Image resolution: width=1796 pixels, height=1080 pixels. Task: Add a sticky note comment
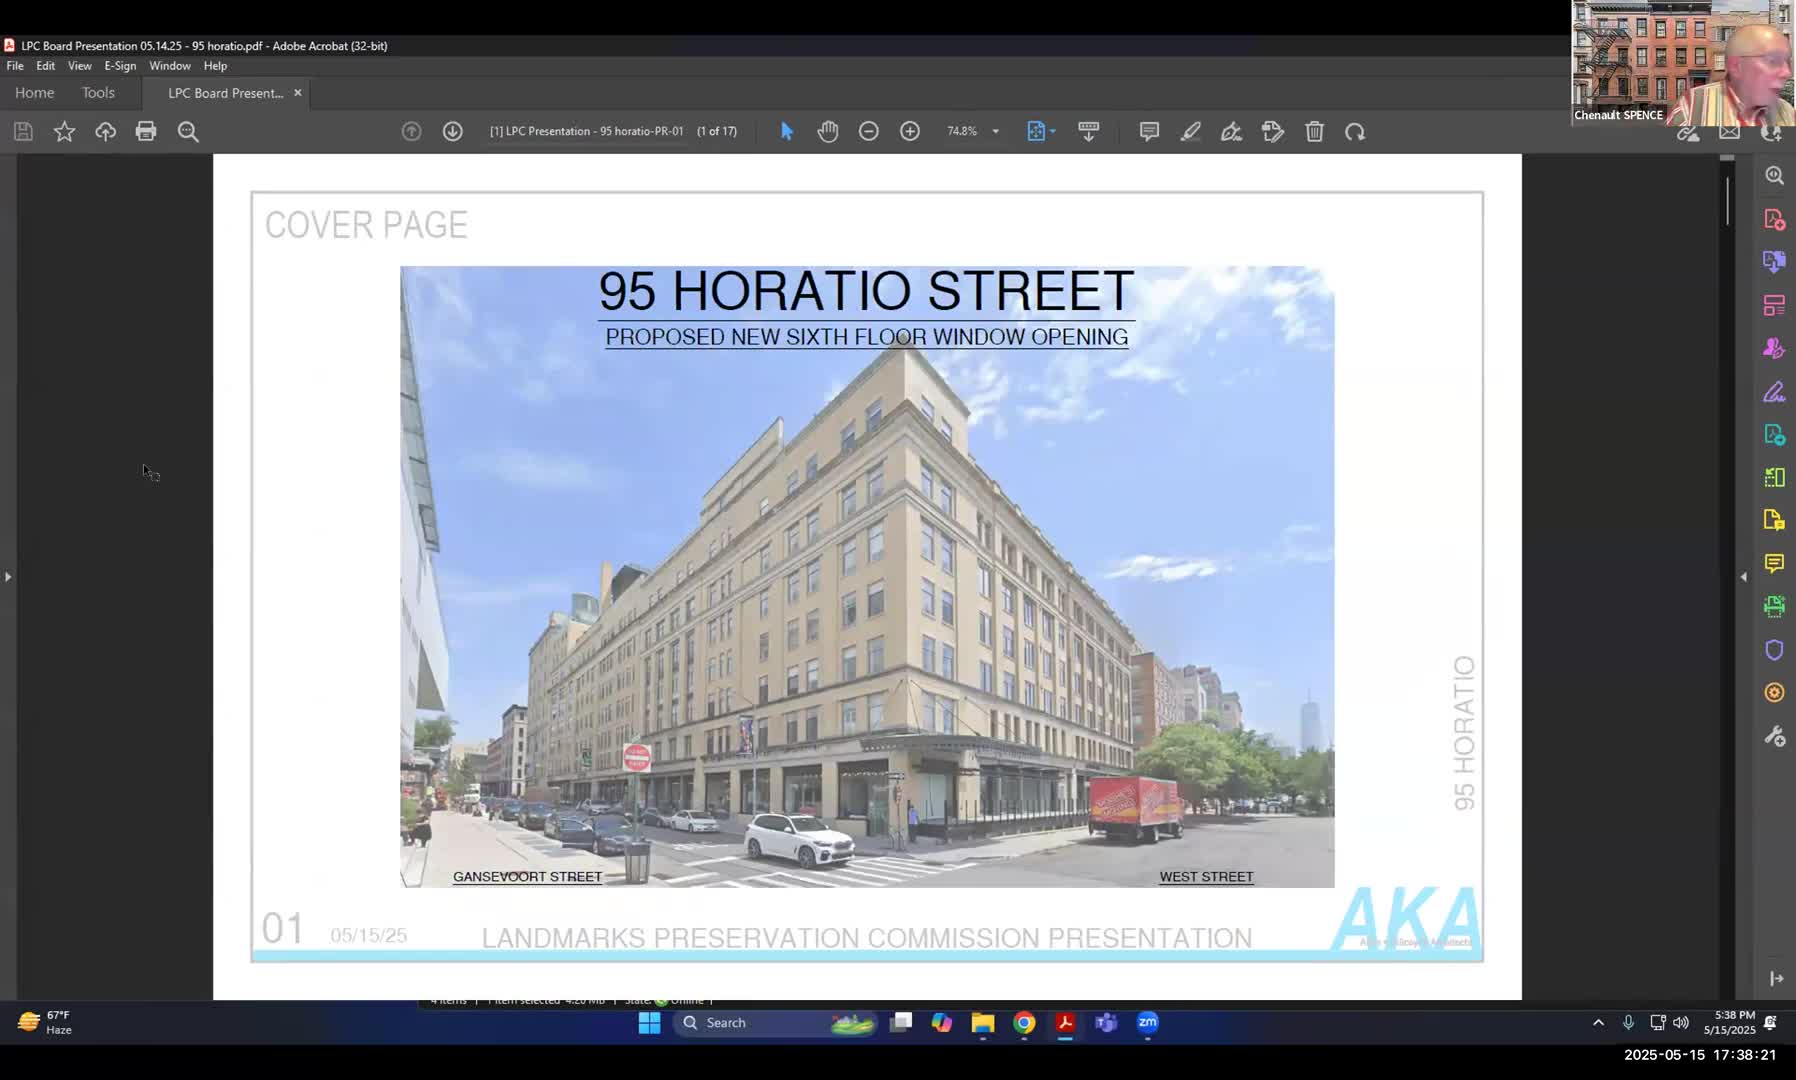click(1149, 131)
